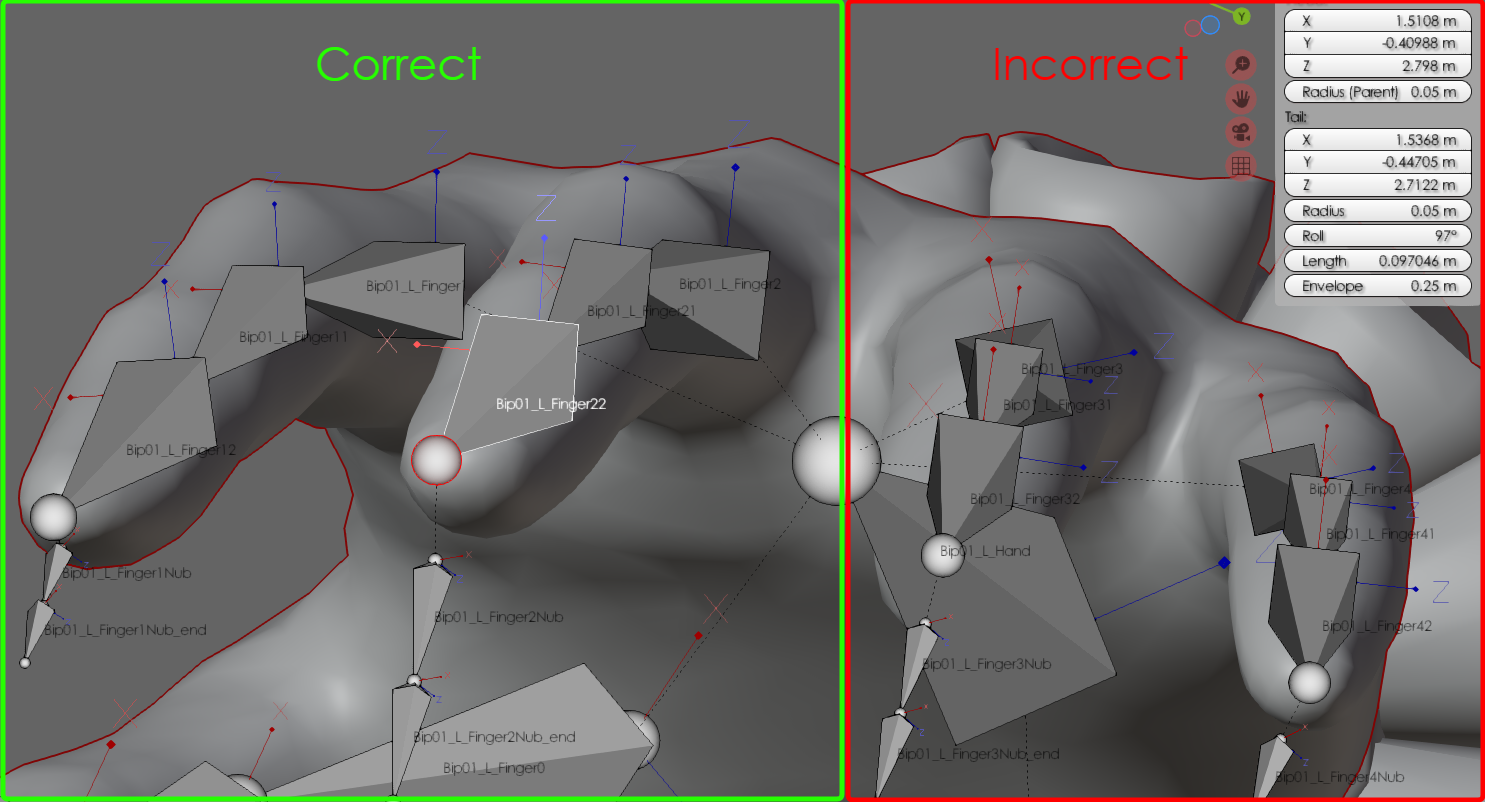Screen dimensions: 1485x802
Task: Select the Bip01_L_Finger1Nub_end bone
Action: 37,628
